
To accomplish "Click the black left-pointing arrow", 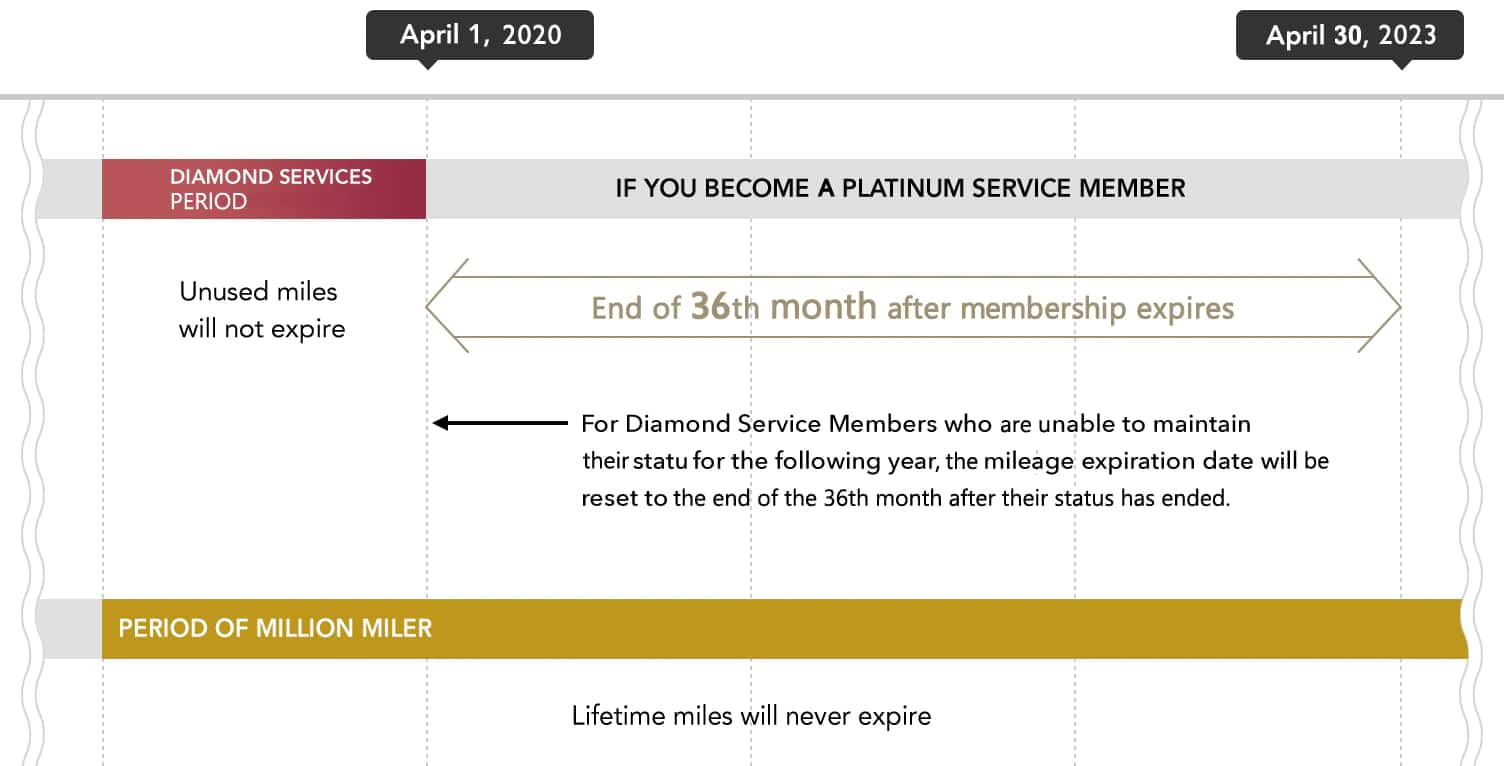I will click(500, 424).
